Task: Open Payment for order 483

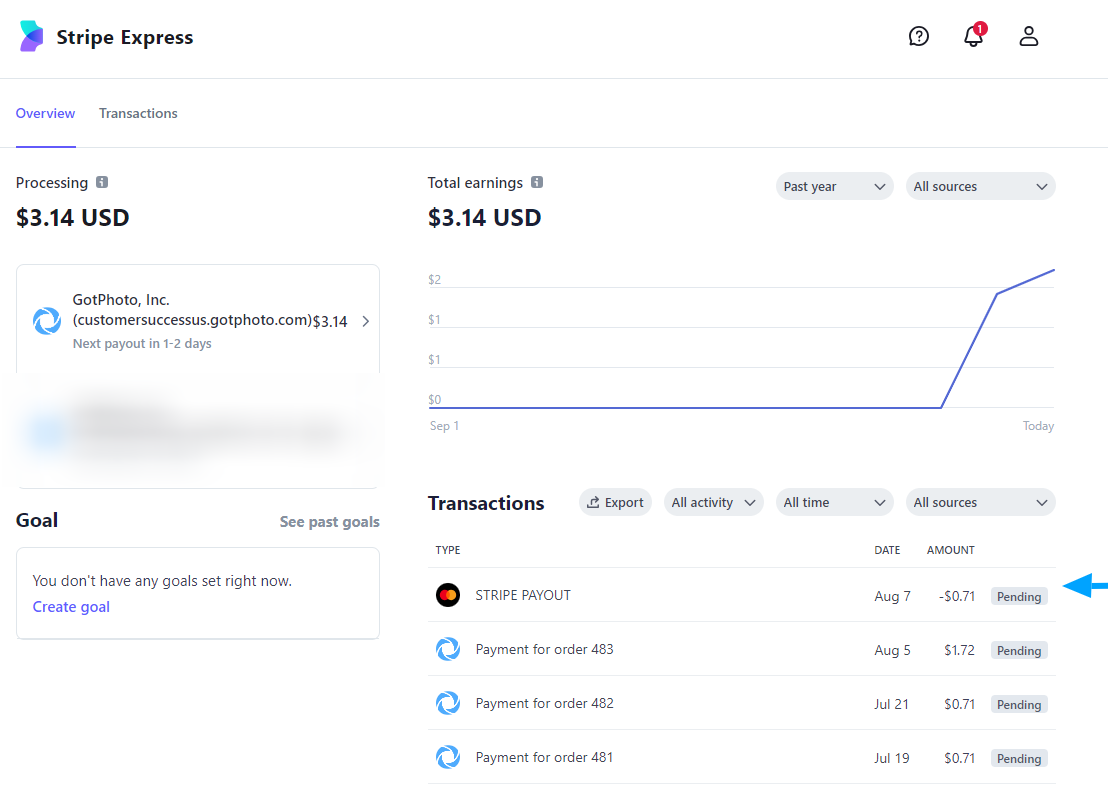Action: tap(544, 649)
